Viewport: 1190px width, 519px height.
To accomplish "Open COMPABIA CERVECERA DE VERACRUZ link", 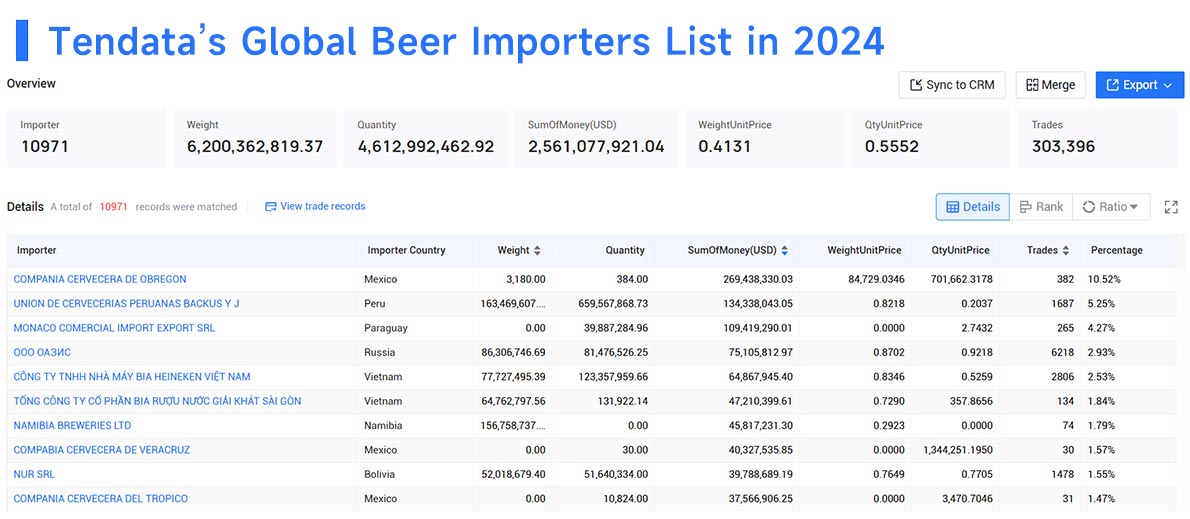I will click(x=102, y=449).
